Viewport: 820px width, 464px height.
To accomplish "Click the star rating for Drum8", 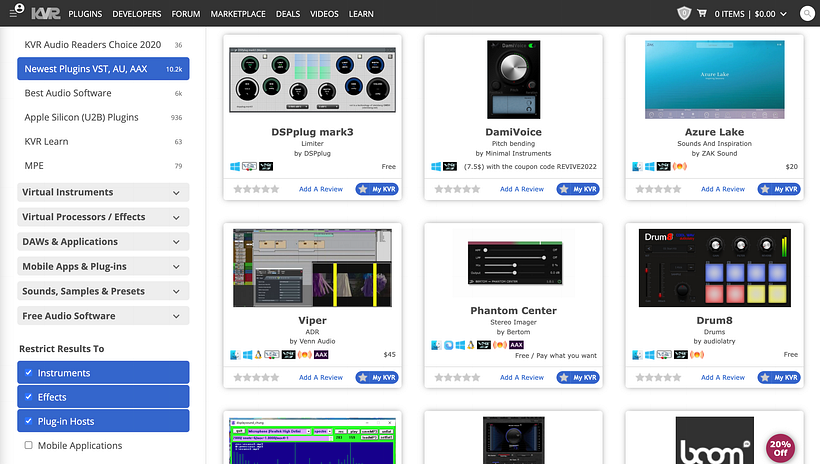I will click(x=658, y=377).
